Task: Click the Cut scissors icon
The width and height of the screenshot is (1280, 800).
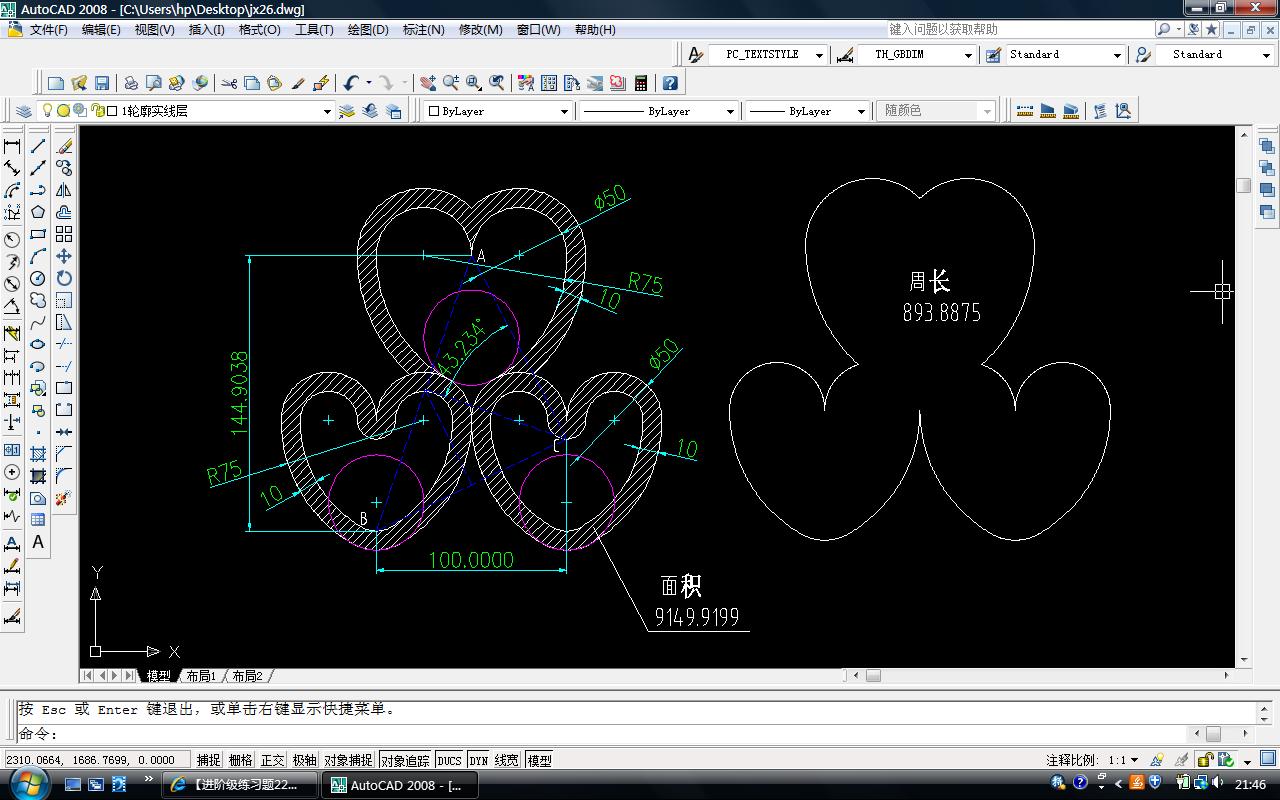Action: [229, 83]
